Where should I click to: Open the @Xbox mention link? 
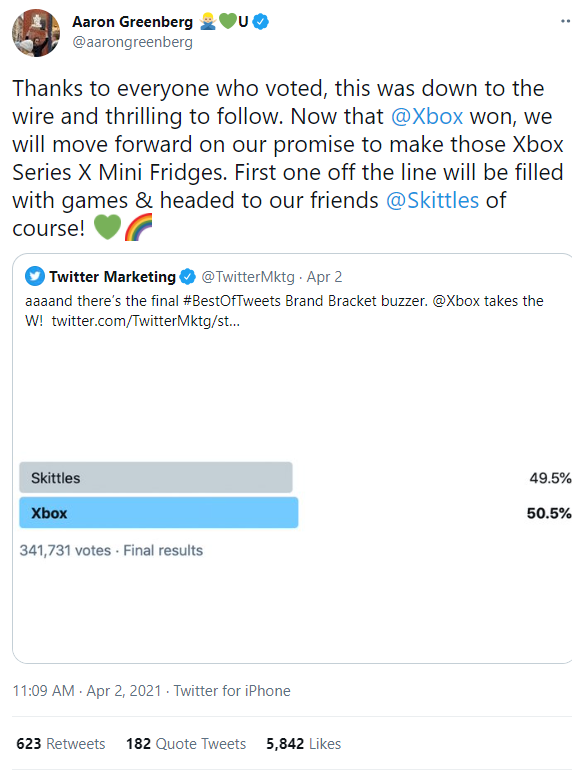427,116
